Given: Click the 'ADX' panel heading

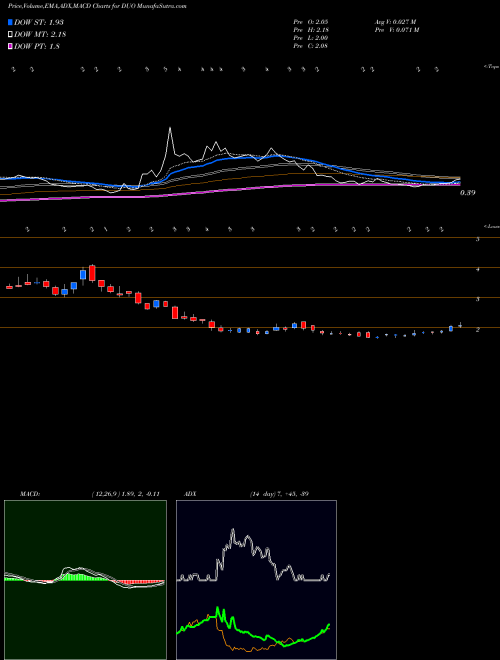Looking at the screenshot, I should coord(190,494).
